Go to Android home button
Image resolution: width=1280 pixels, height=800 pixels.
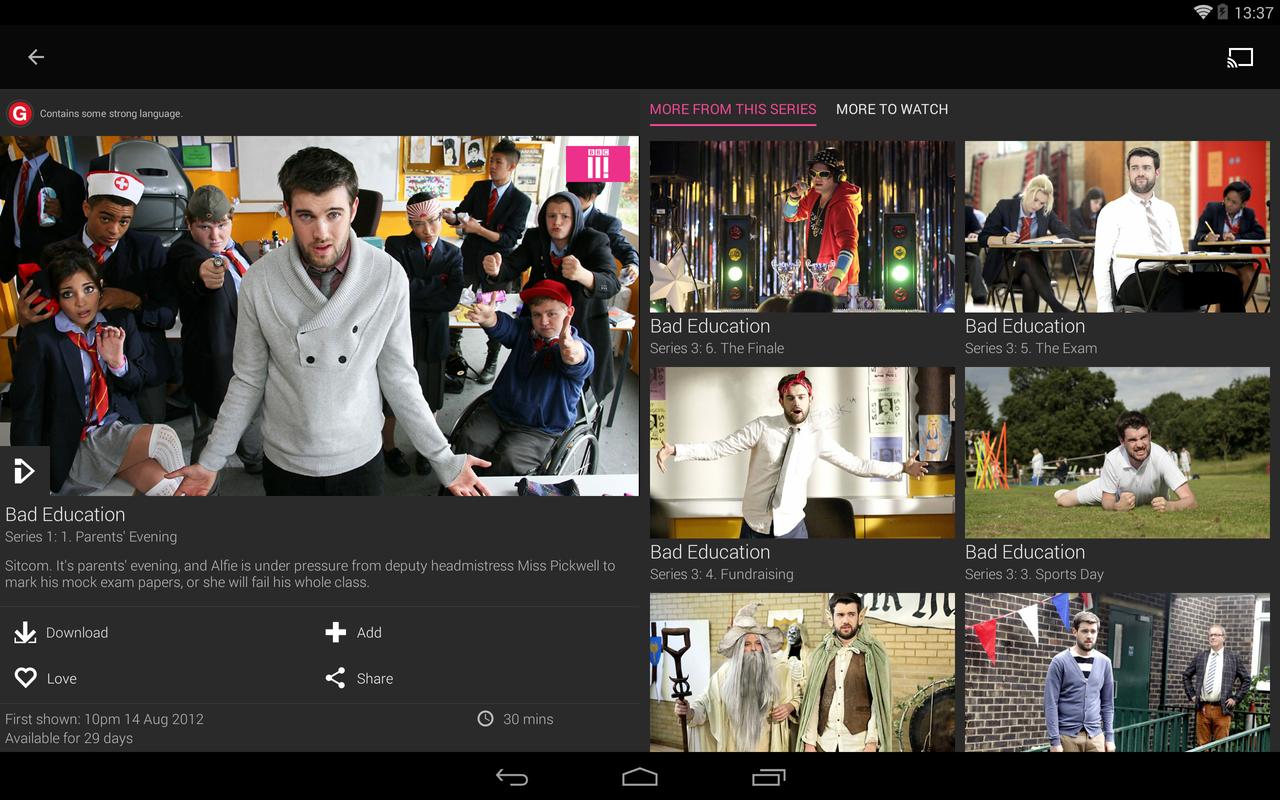(640, 777)
